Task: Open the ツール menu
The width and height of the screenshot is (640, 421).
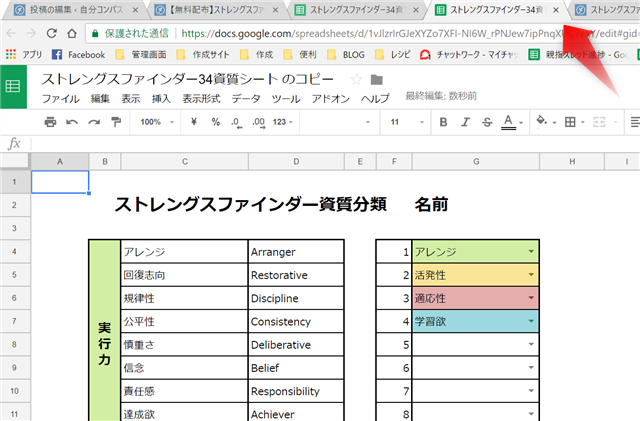Action: 286,99
